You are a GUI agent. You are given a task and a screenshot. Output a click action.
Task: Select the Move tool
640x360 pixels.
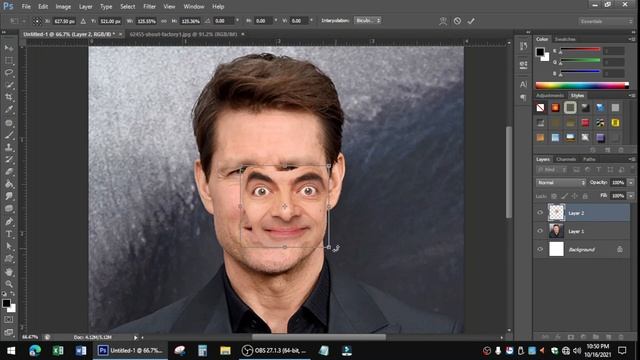[x=9, y=48]
